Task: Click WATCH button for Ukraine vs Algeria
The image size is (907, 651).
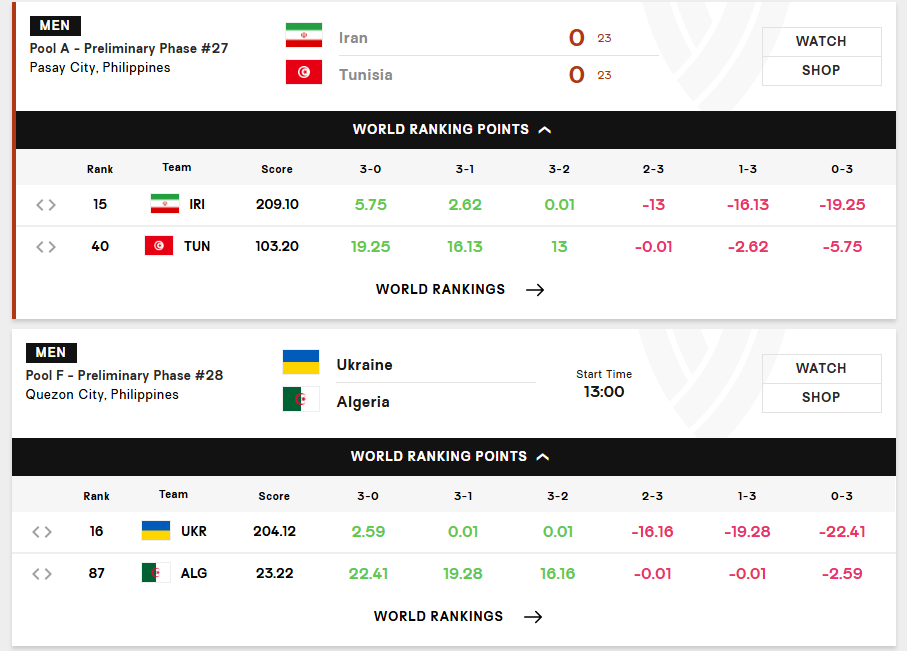Action: click(821, 369)
